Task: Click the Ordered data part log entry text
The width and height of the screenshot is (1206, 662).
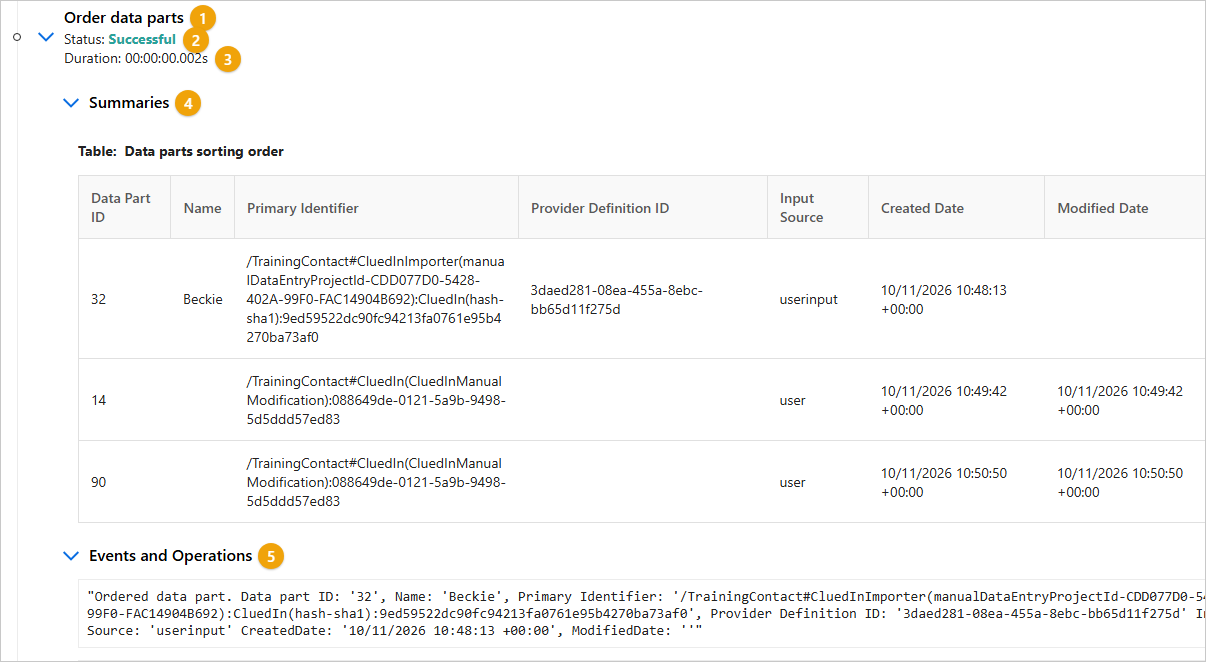Action: pyautogui.click(x=642, y=613)
